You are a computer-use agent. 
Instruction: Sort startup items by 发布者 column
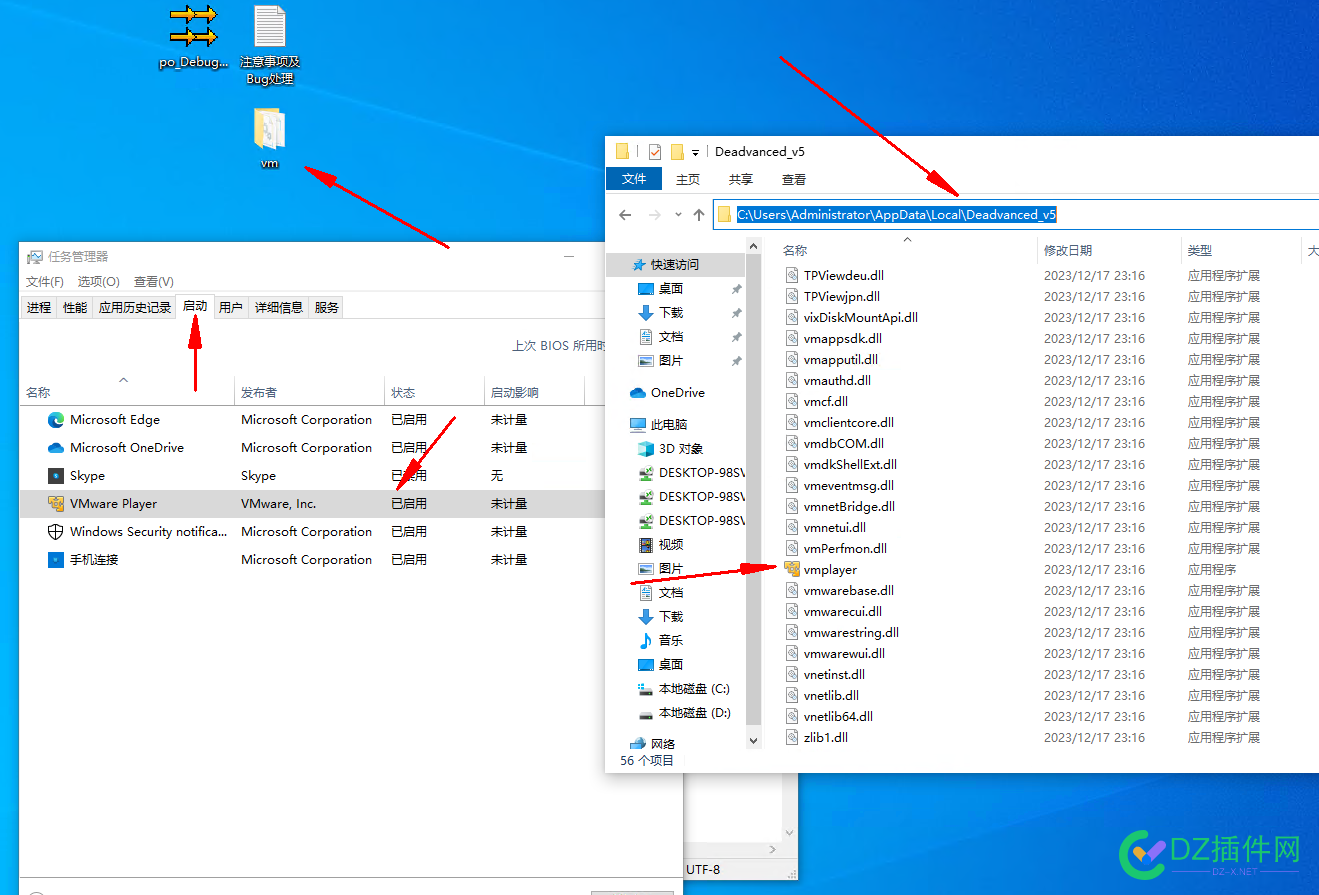pyautogui.click(x=309, y=393)
